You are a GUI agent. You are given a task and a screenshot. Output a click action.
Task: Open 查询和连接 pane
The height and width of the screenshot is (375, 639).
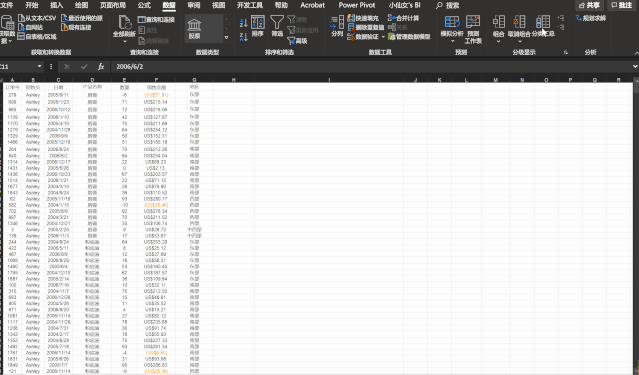pyautogui.click(x=156, y=19)
